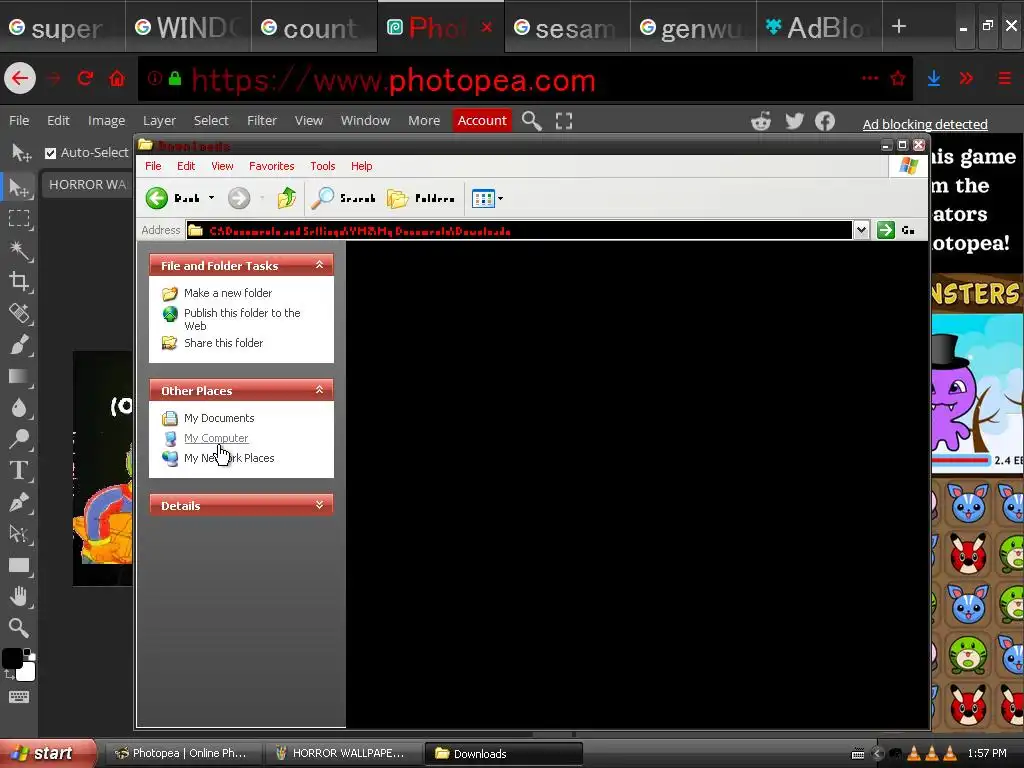This screenshot has height=768, width=1024.
Task: Click Photopea search magnifier icon
Action: click(532, 121)
